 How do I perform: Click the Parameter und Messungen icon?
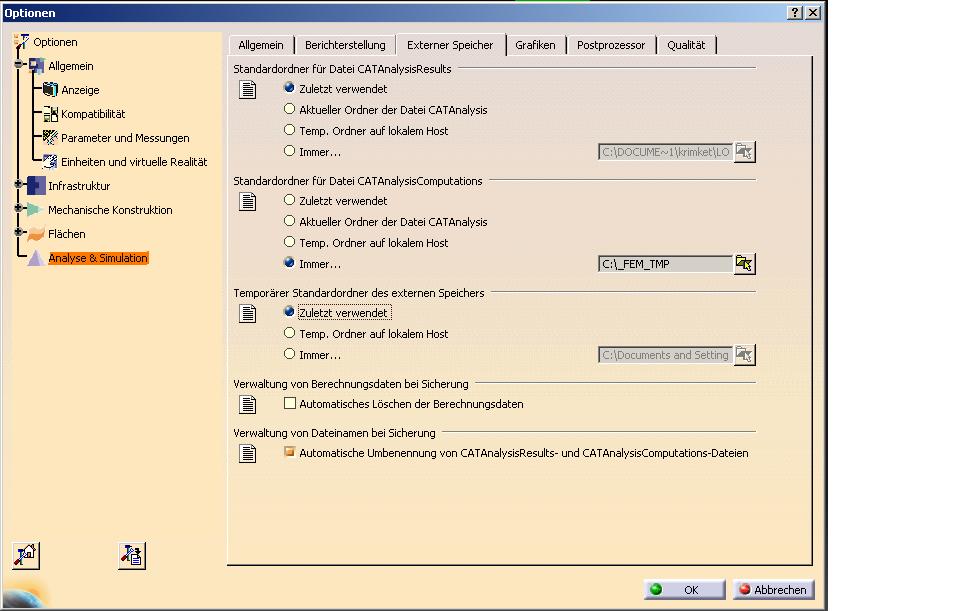click(x=50, y=138)
